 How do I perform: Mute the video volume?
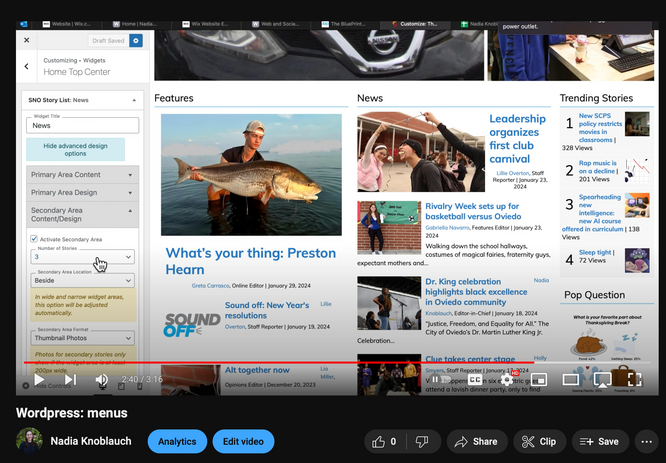pyautogui.click(x=101, y=380)
